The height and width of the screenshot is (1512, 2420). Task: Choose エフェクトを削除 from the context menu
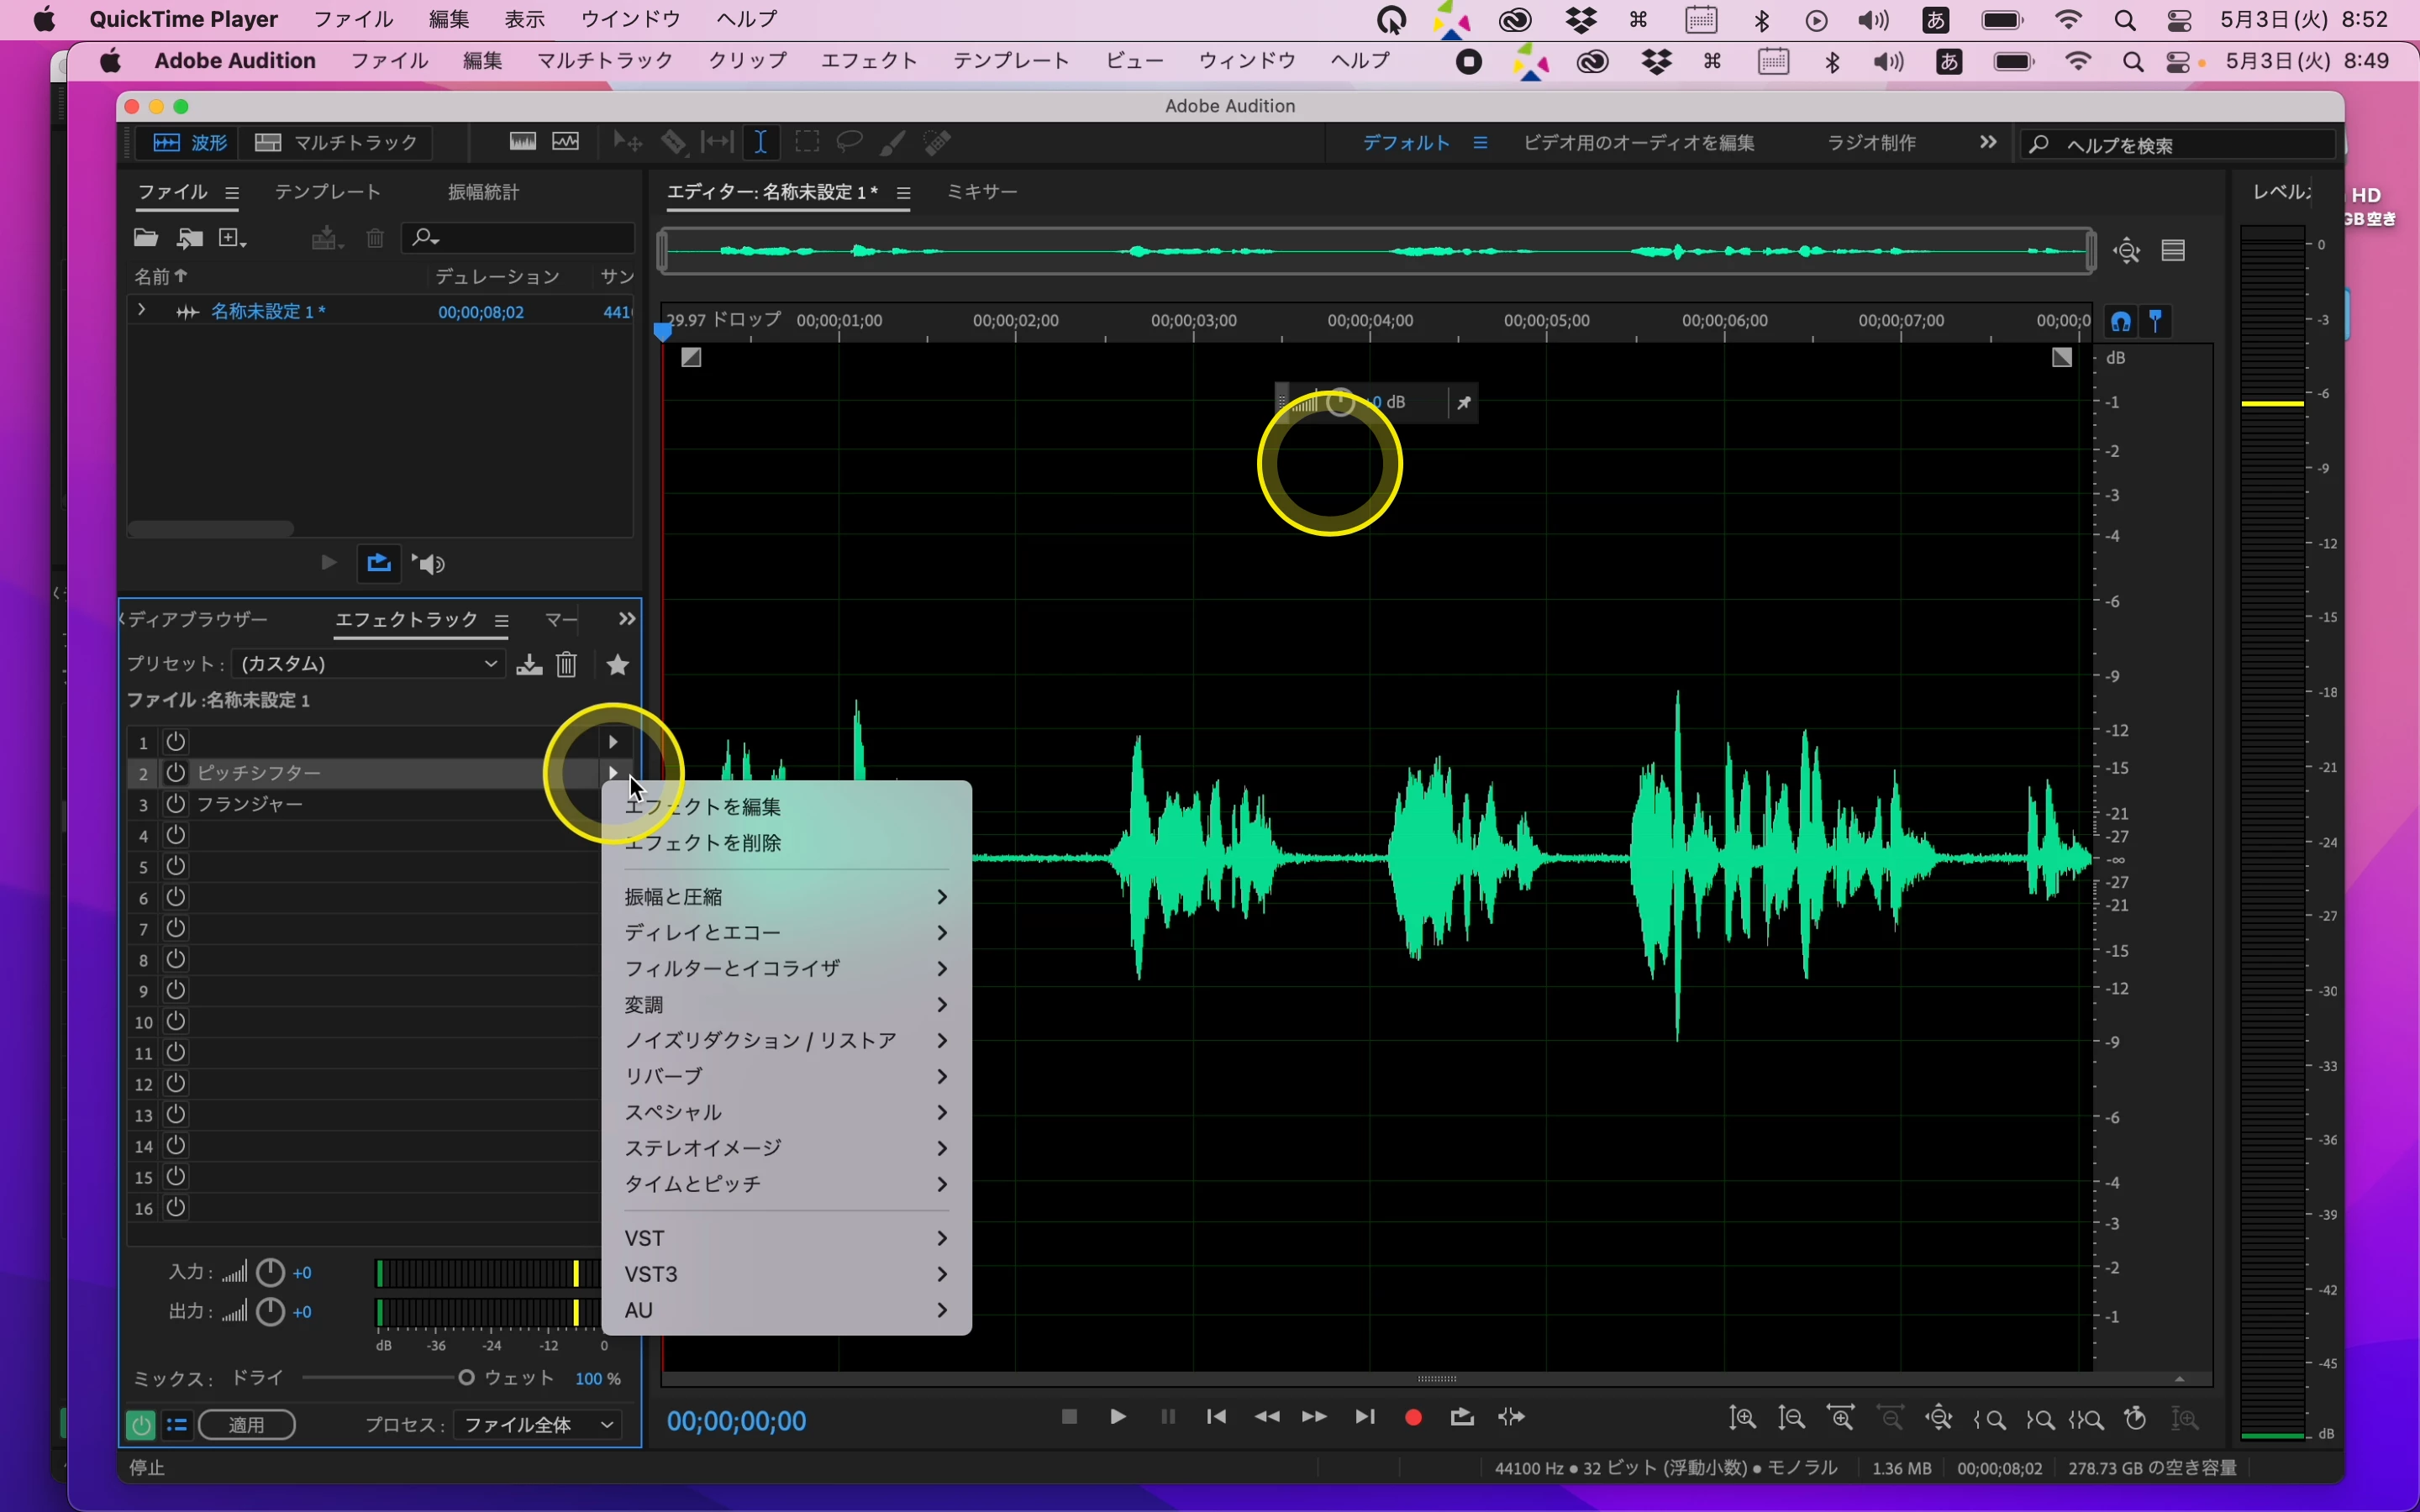click(x=703, y=843)
